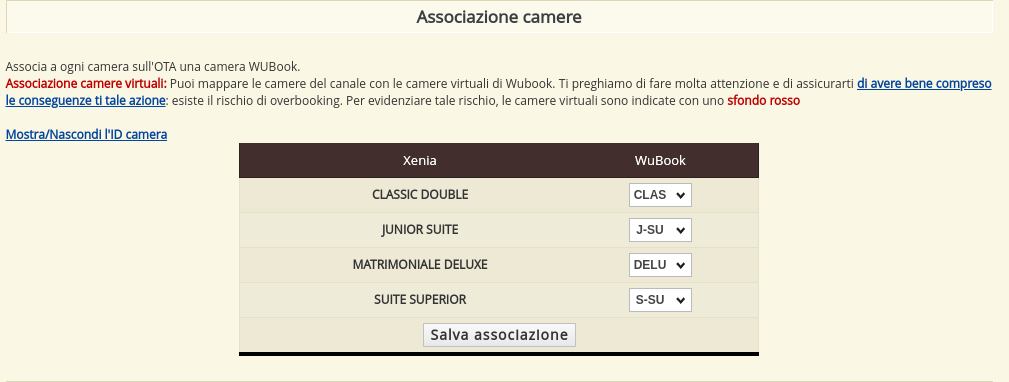This screenshot has width=1009, height=382.
Task: Select the CLASSIC DOUBLE room label
Action: pyautogui.click(x=420, y=194)
